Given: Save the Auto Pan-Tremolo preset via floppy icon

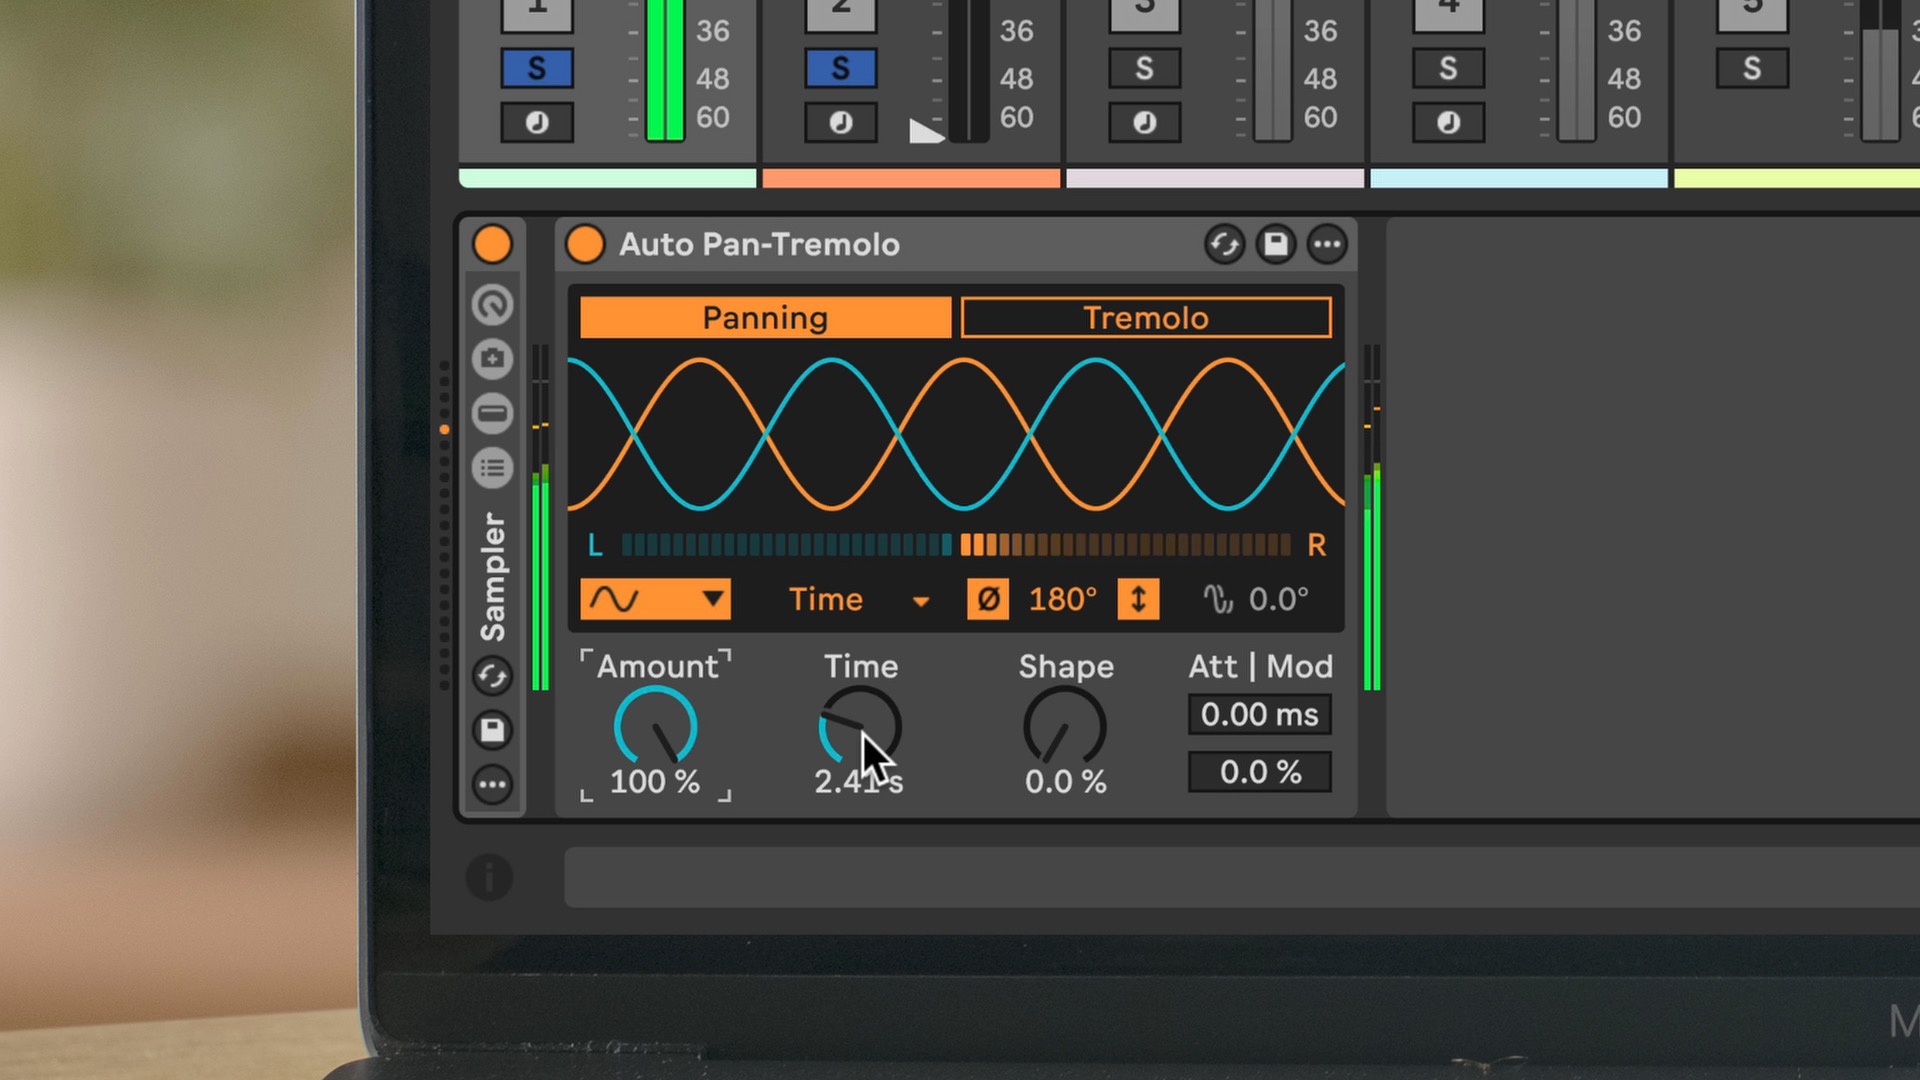Looking at the screenshot, I should (x=1276, y=244).
